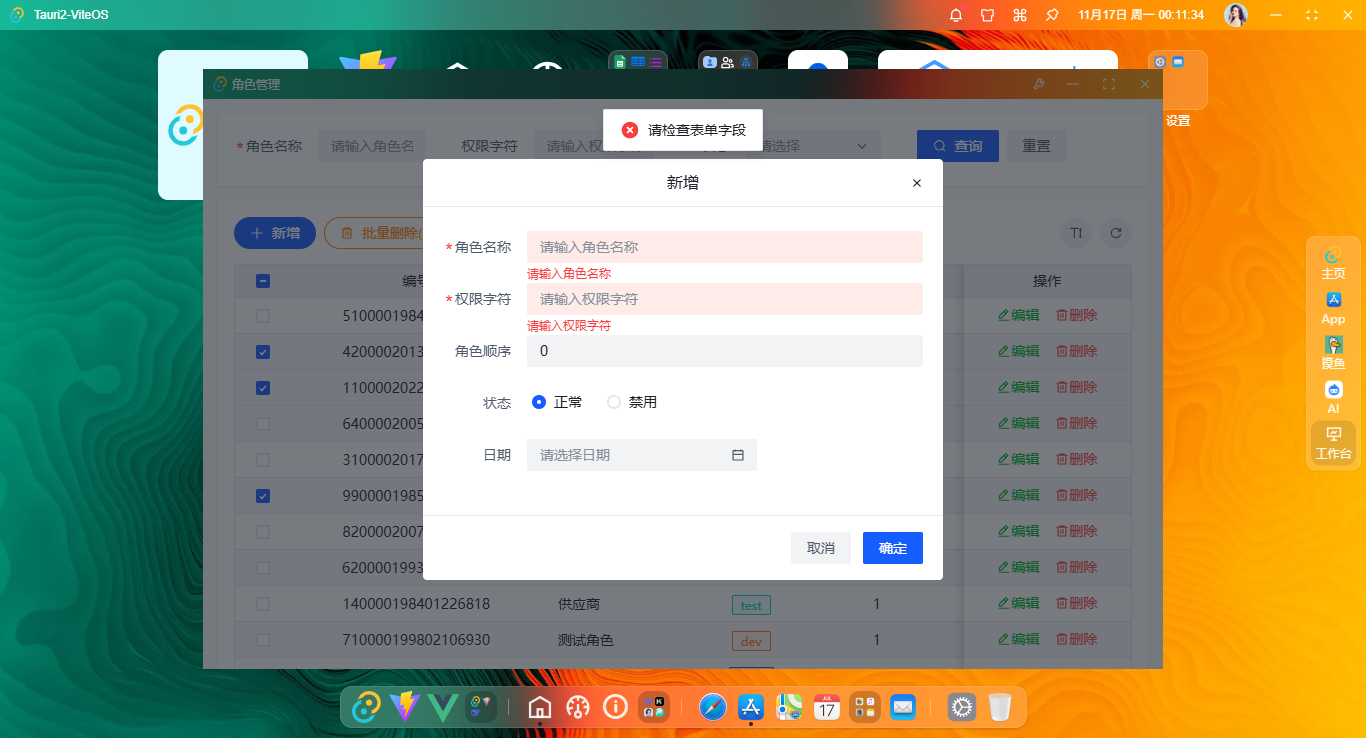
Task: Click 确定 to submit the 新增 form
Action: pyautogui.click(x=892, y=547)
